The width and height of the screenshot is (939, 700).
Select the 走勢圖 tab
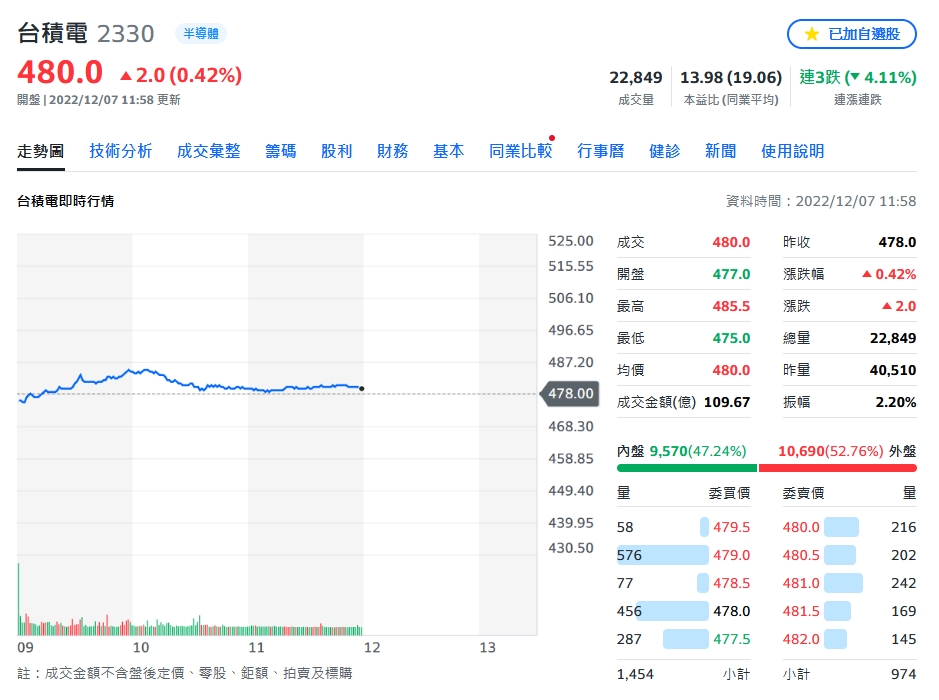pyautogui.click(x=41, y=151)
